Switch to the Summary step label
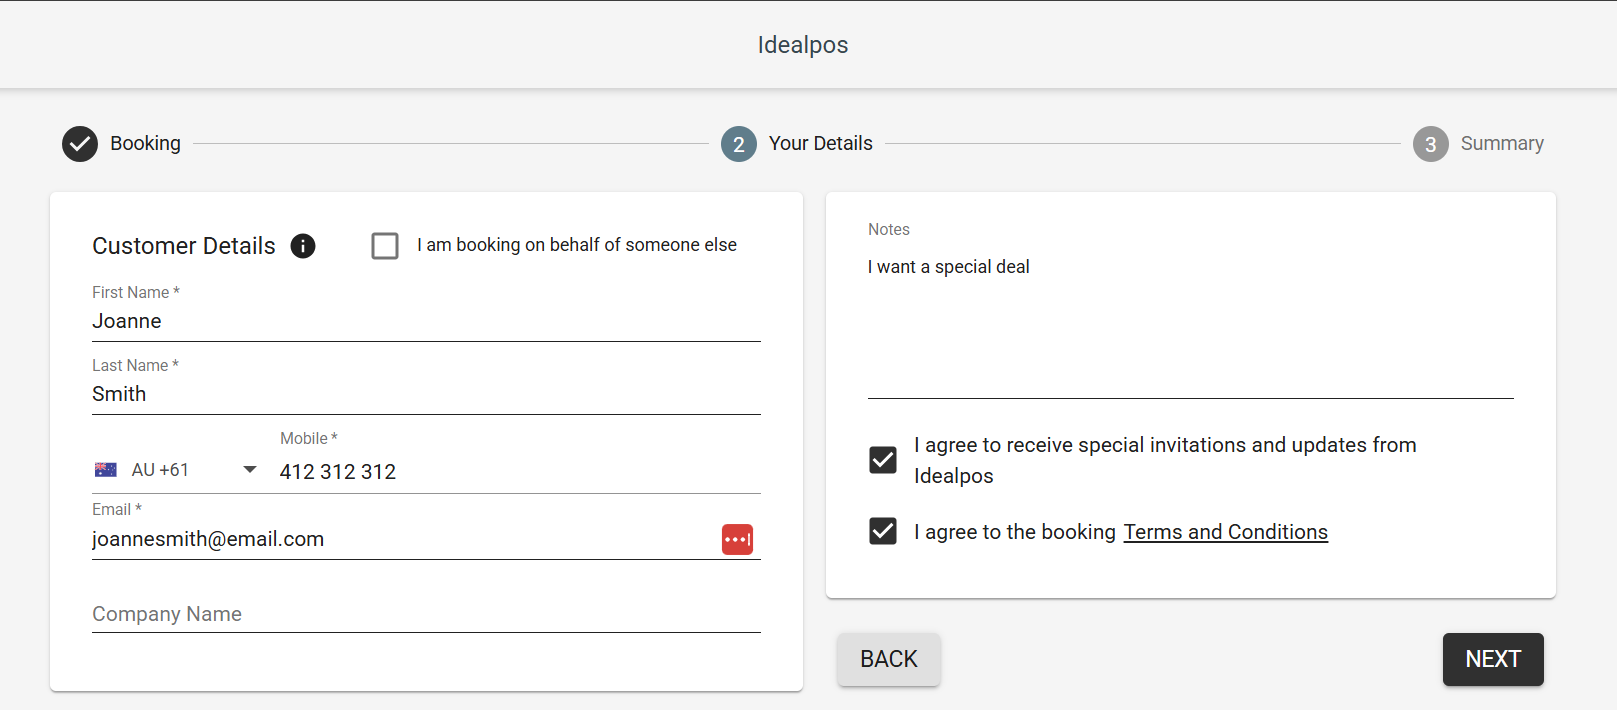The width and height of the screenshot is (1617, 710). click(1501, 143)
